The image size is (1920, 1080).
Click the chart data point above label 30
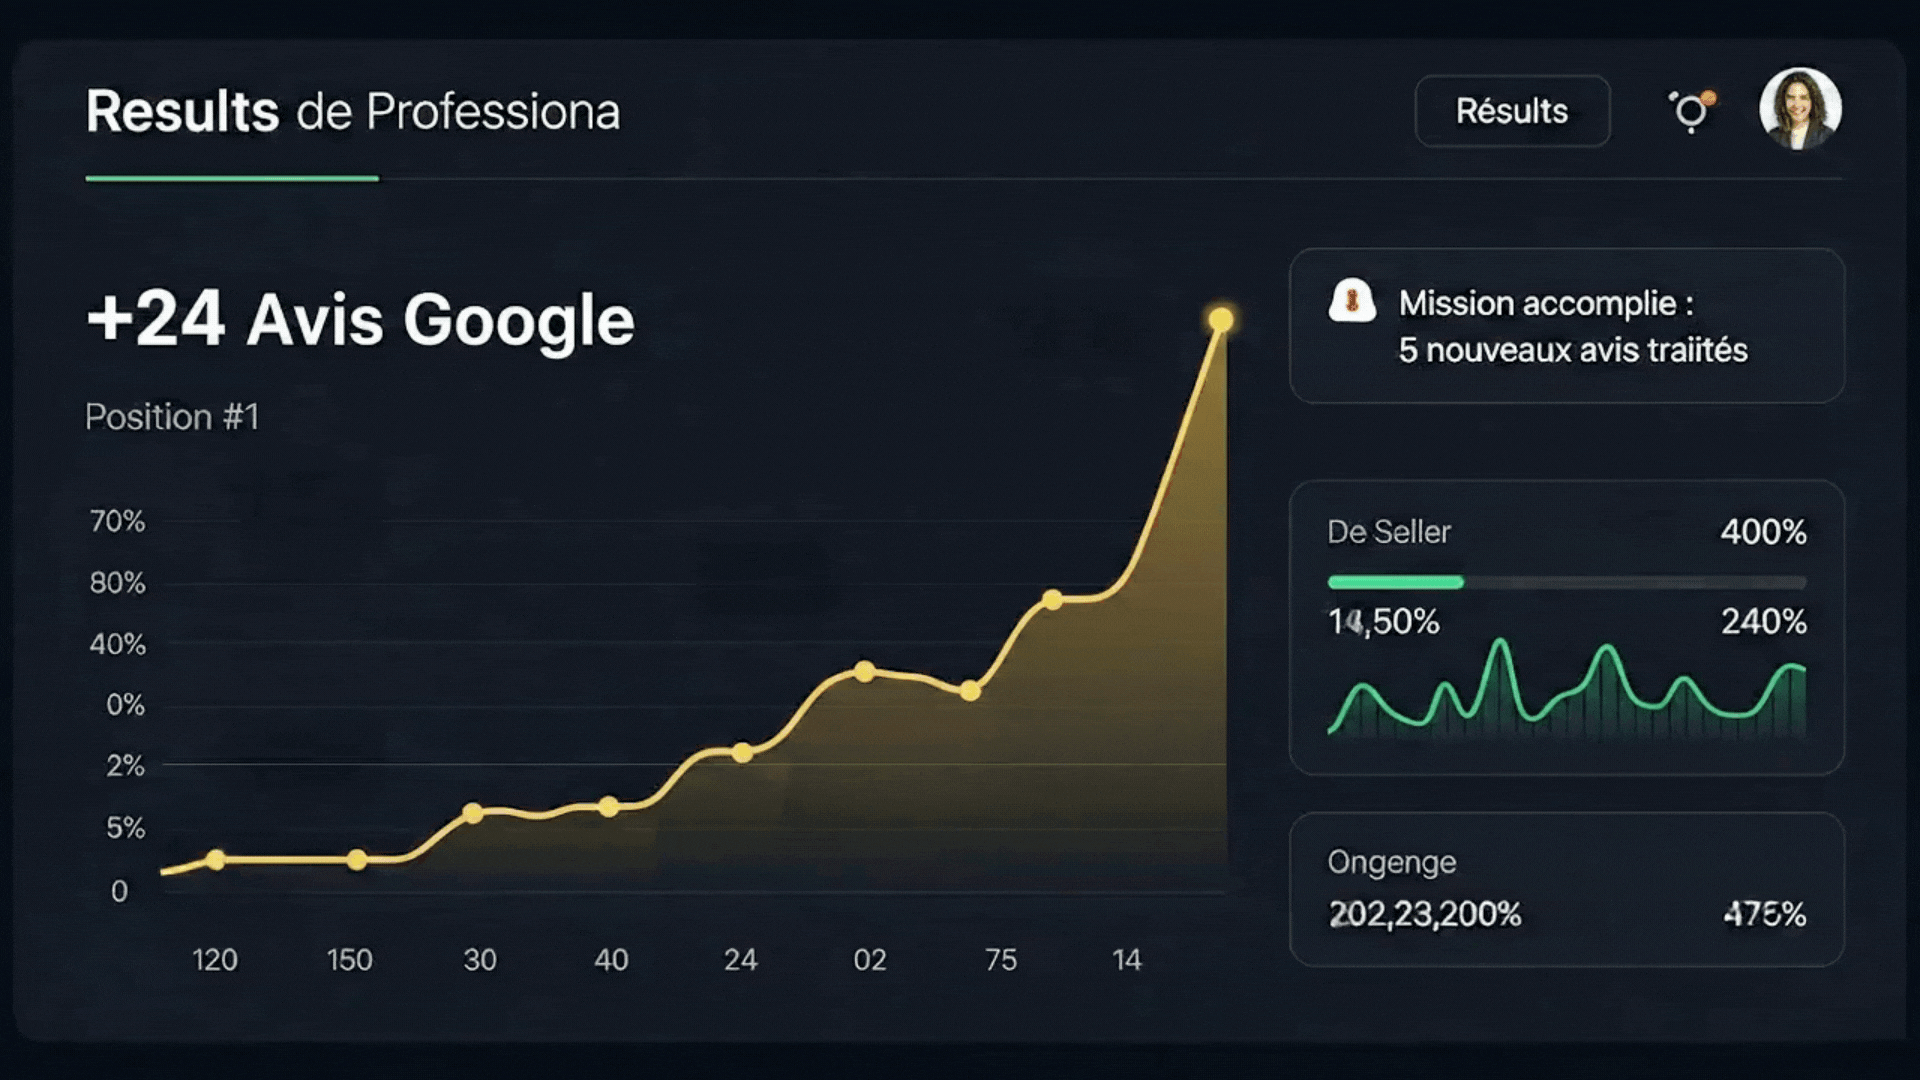coord(473,813)
